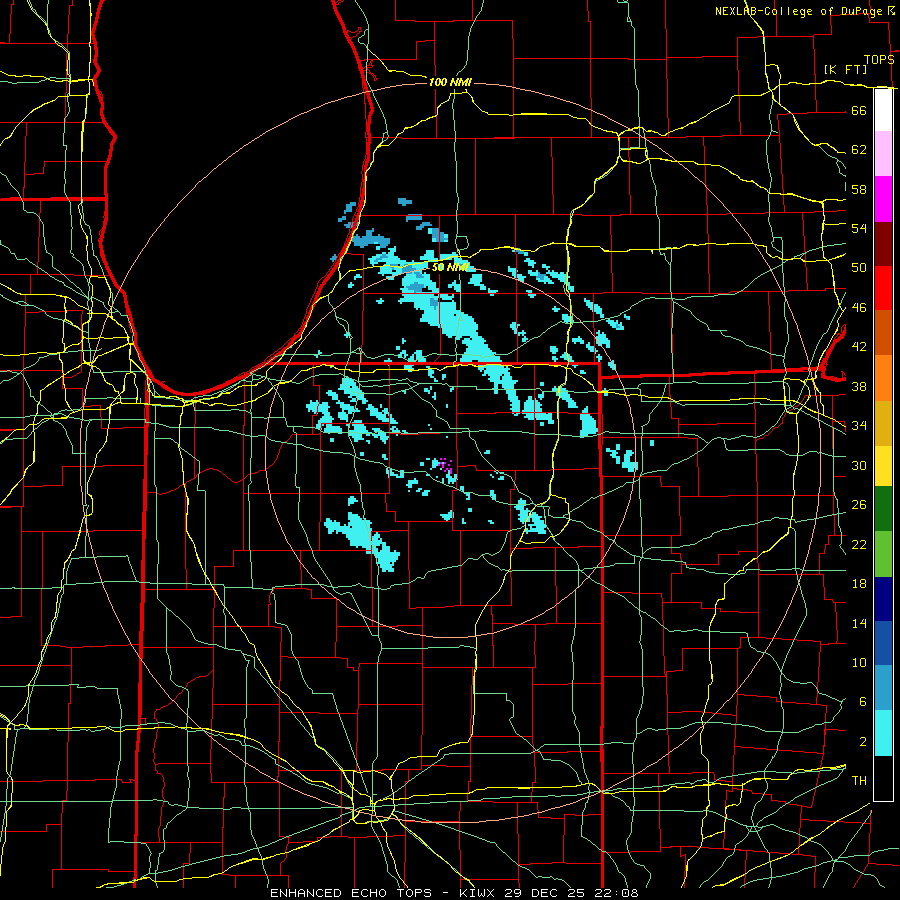
Task: Click the "TOPS" legend title
Action: point(879,59)
